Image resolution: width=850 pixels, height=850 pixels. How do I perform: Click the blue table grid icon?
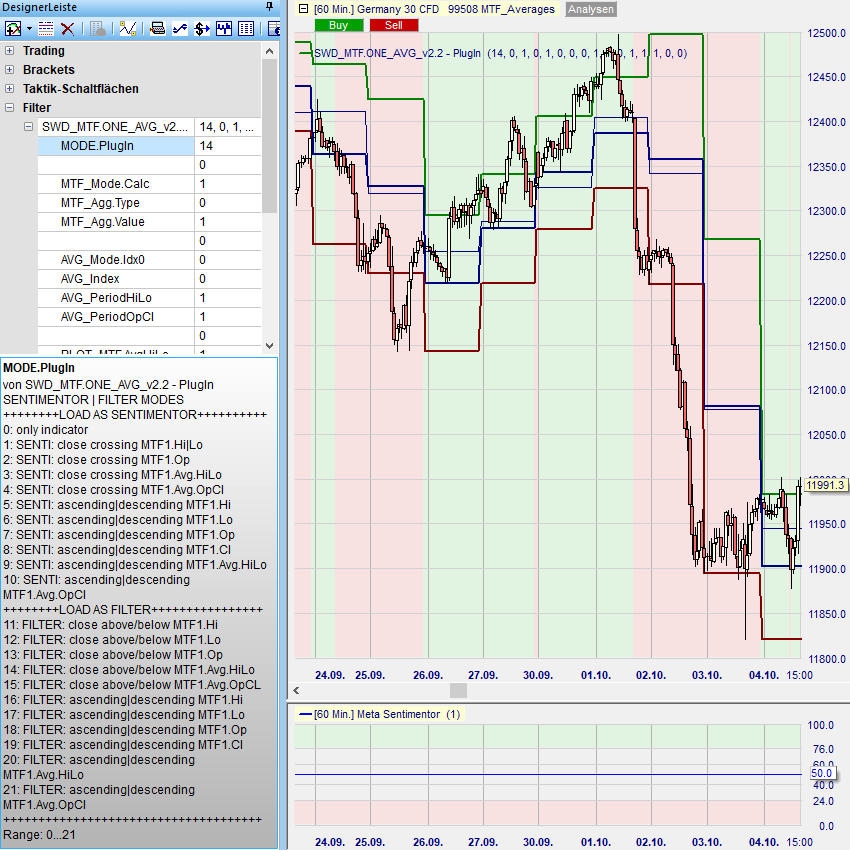click(x=246, y=28)
